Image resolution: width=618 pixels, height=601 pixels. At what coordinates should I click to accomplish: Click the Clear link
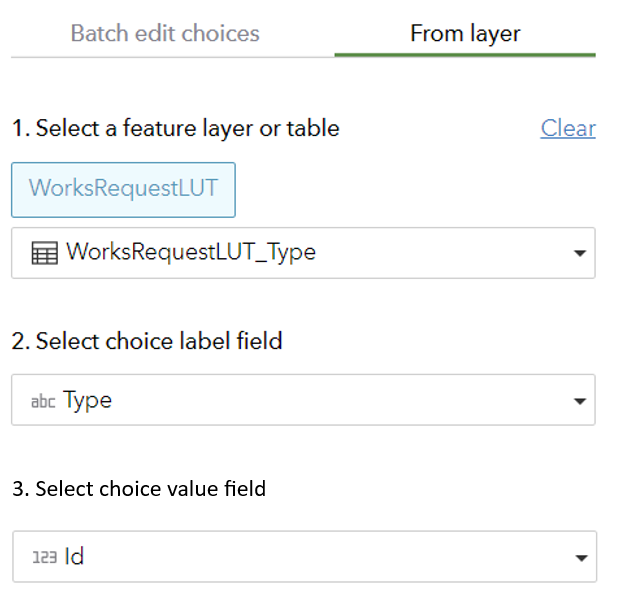568,128
